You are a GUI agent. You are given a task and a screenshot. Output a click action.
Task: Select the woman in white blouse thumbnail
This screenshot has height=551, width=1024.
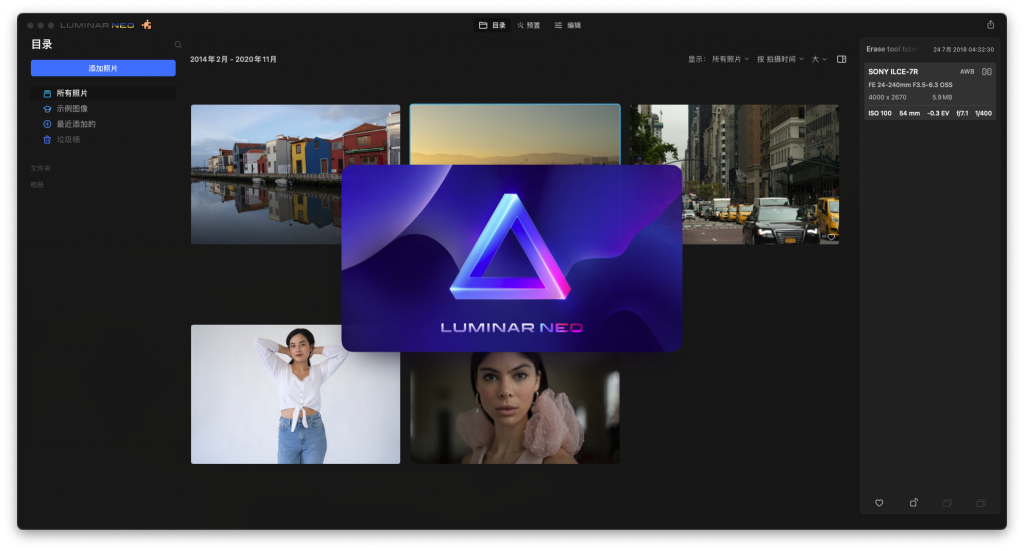pyautogui.click(x=295, y=394)
